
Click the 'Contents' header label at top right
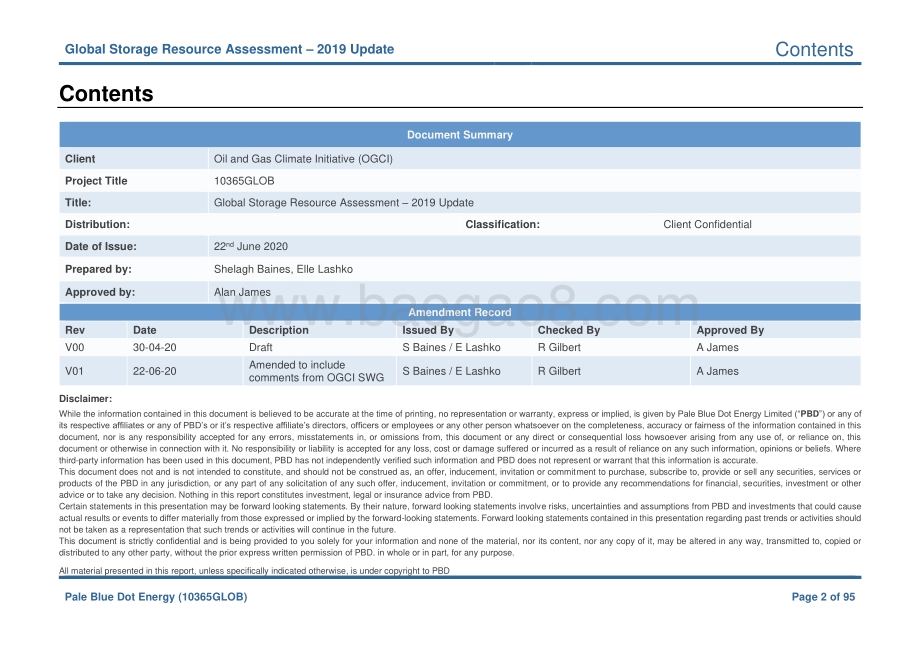[x=814, y=49]
